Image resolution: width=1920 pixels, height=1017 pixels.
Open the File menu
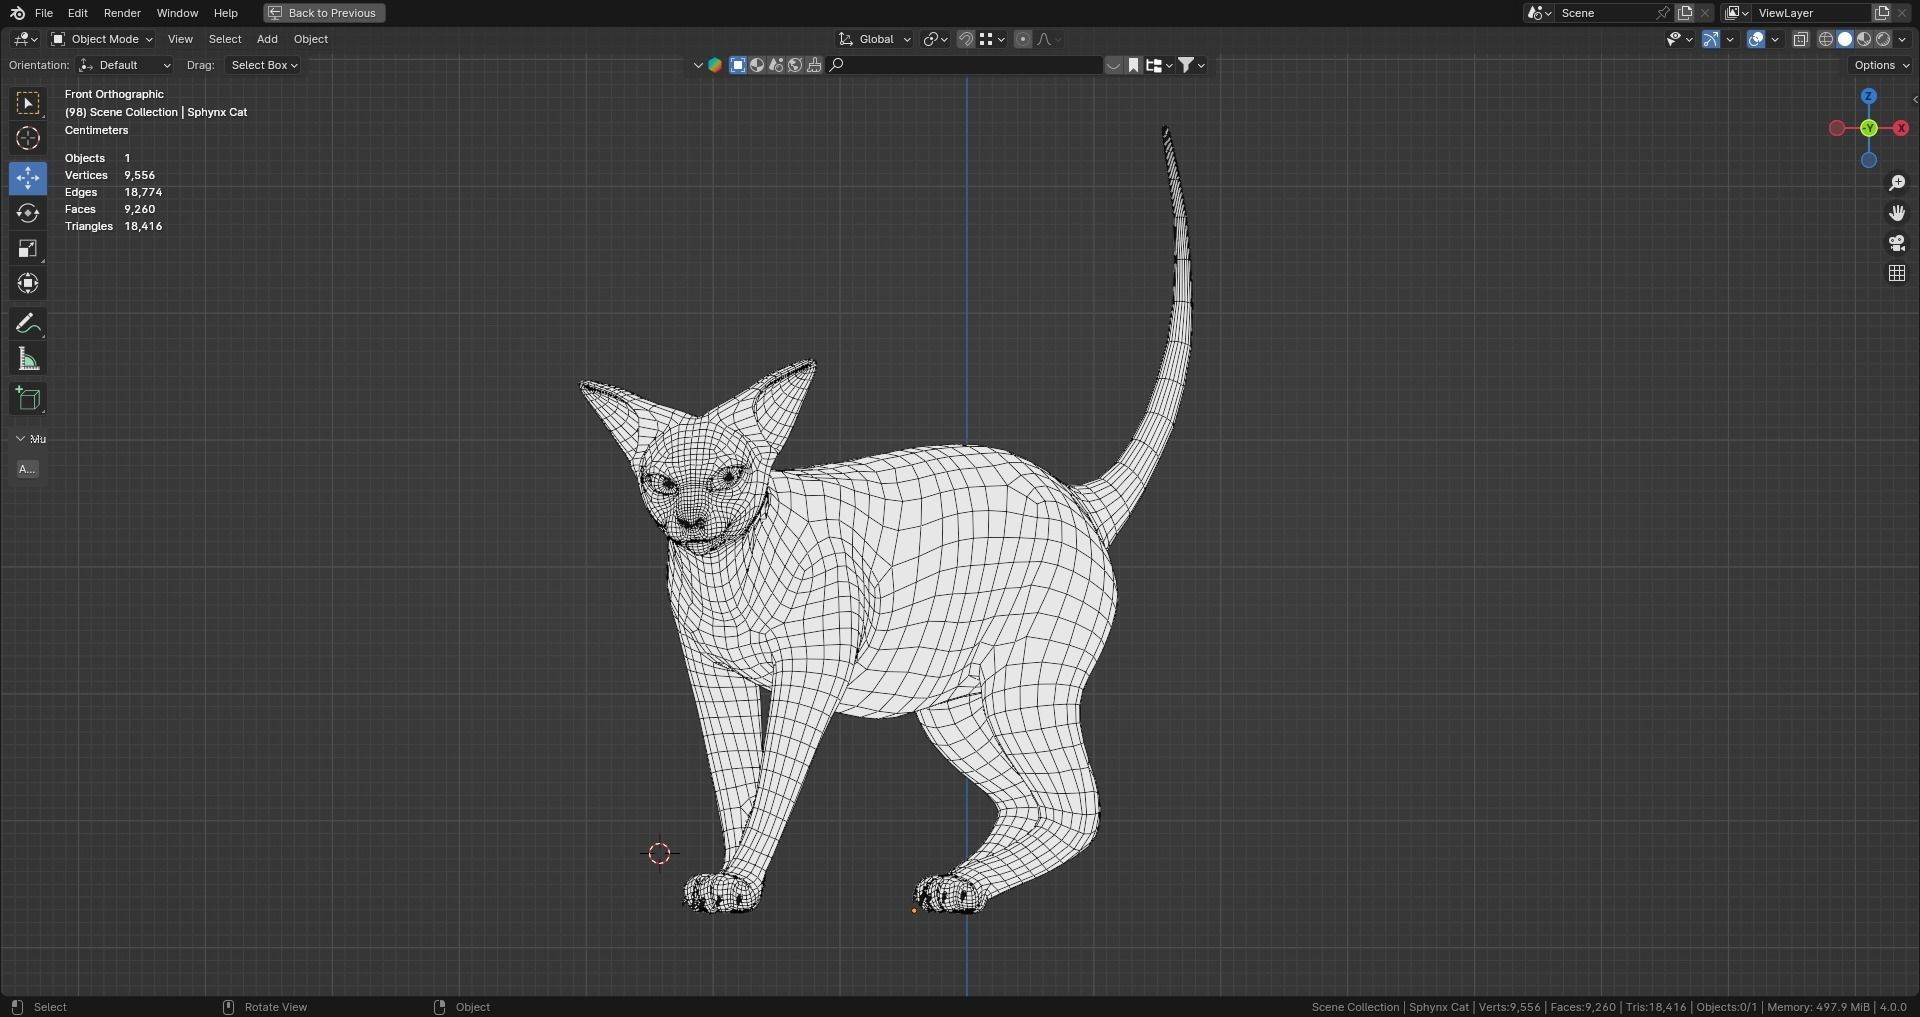tap(44, 13)
